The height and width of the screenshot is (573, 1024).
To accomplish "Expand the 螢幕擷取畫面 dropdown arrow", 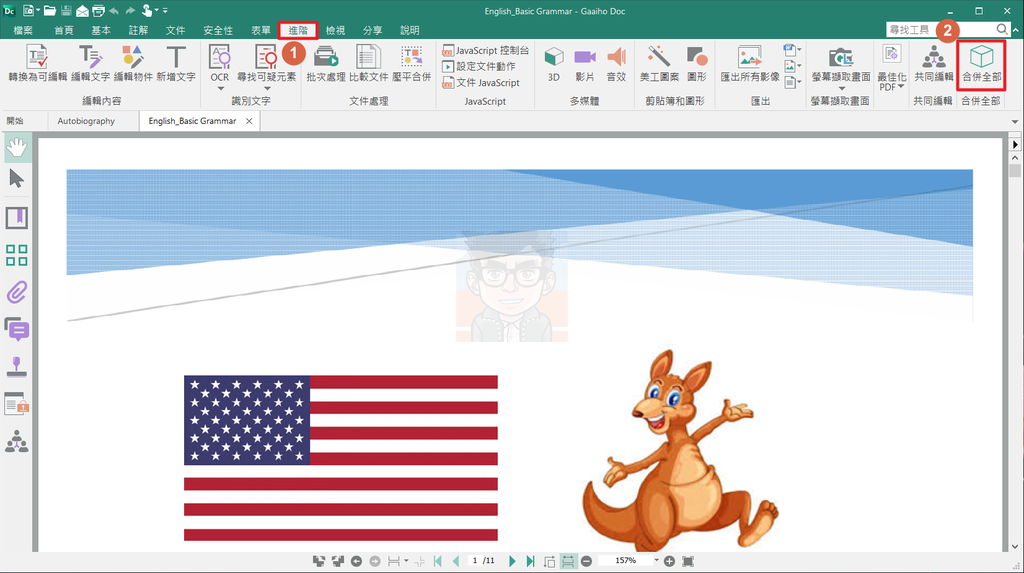I will click(841, 88).
